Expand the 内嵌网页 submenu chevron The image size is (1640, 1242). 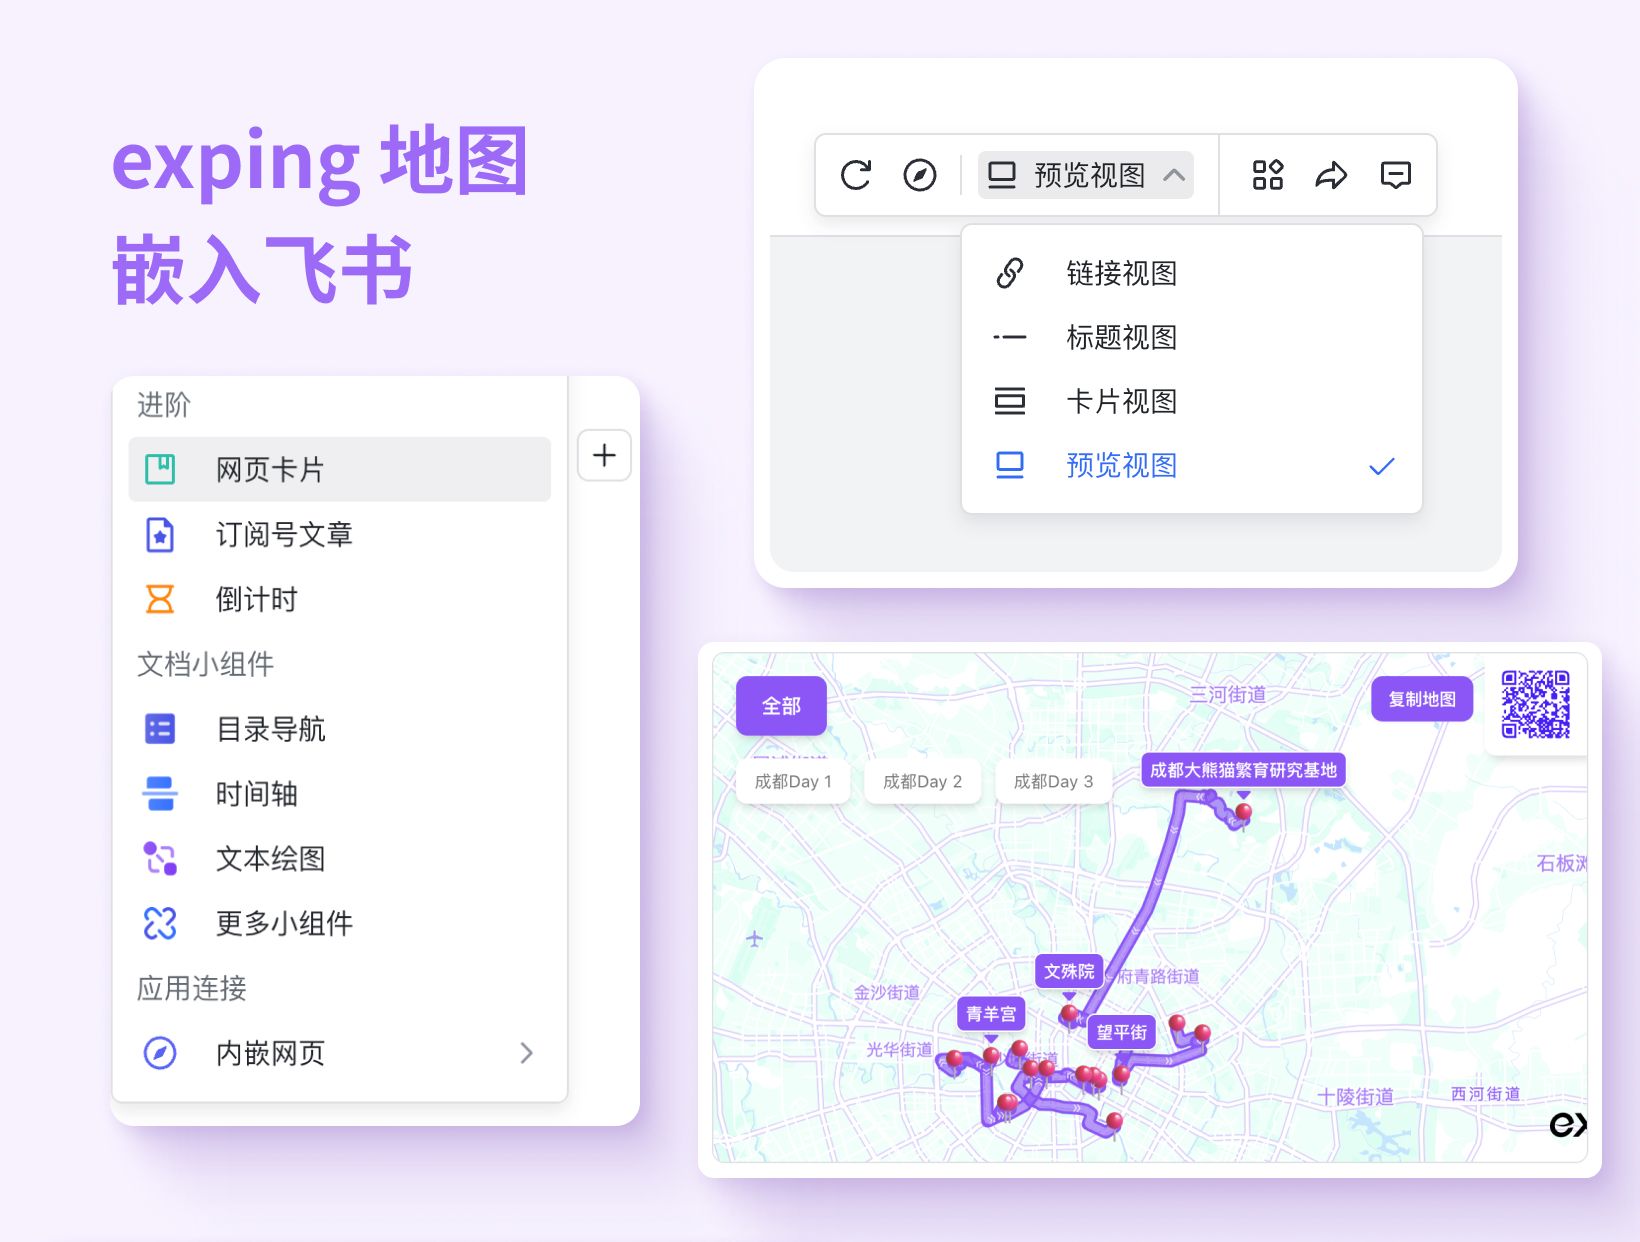coord(527,1053)
